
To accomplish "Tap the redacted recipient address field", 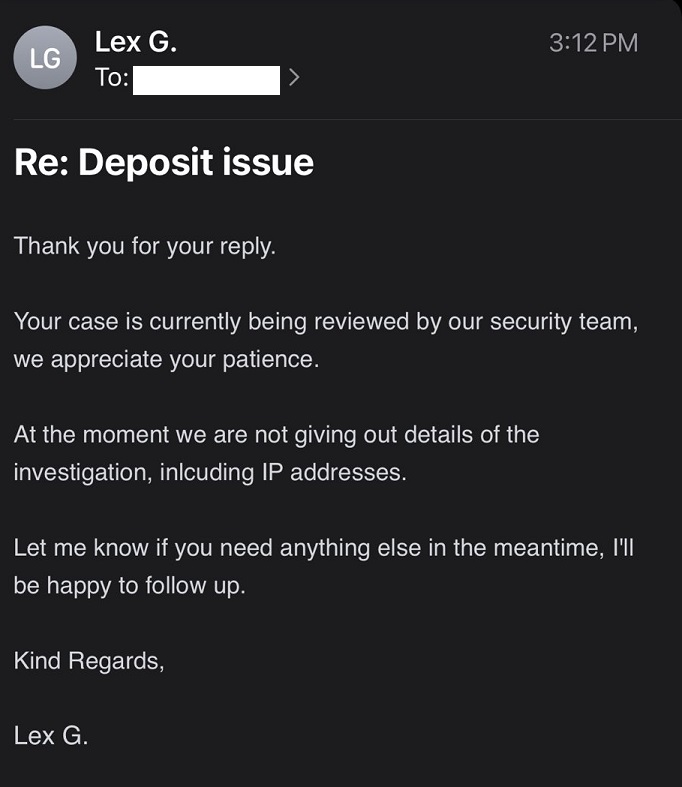I will tap(206, 80).
